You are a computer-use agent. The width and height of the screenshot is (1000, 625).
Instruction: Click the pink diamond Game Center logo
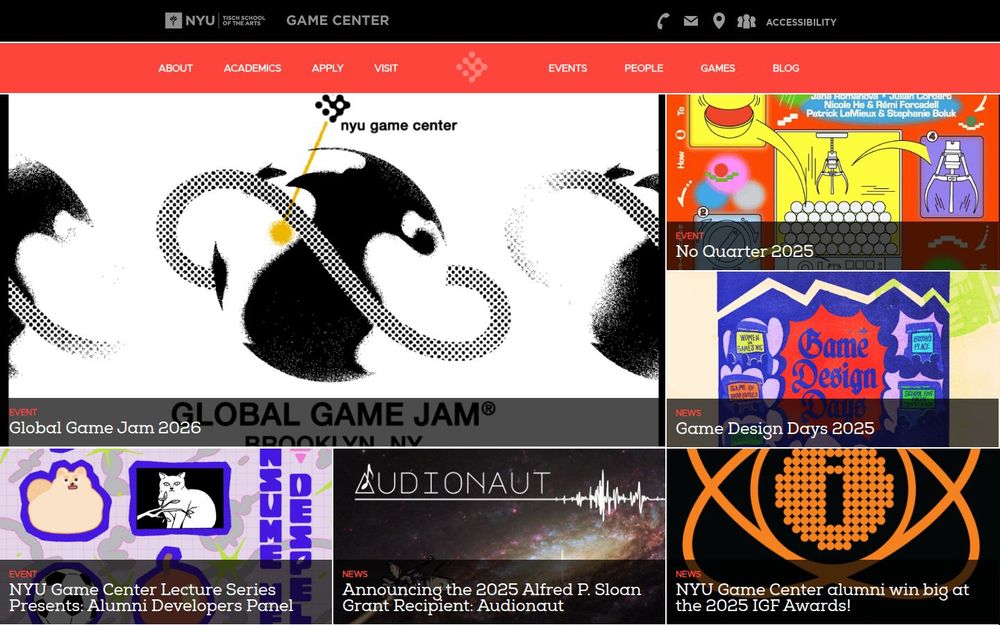pyautogui.click(x=472, y=67)
